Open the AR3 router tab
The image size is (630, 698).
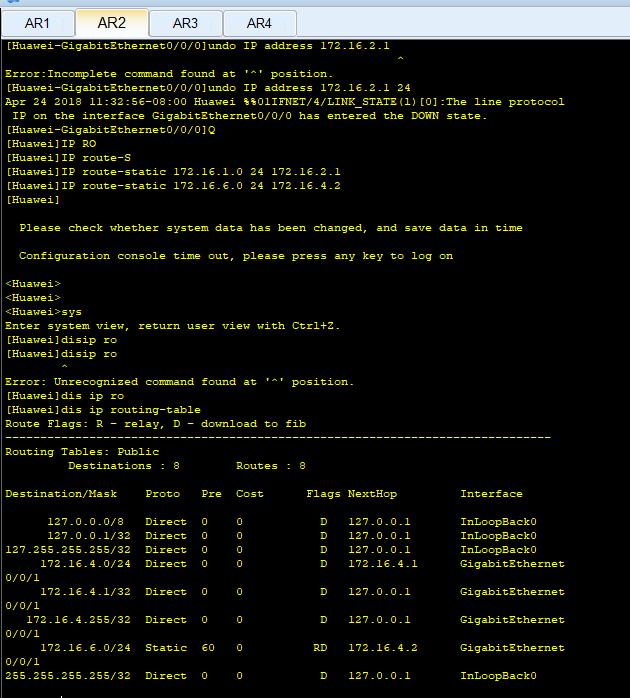pos(185,23)
